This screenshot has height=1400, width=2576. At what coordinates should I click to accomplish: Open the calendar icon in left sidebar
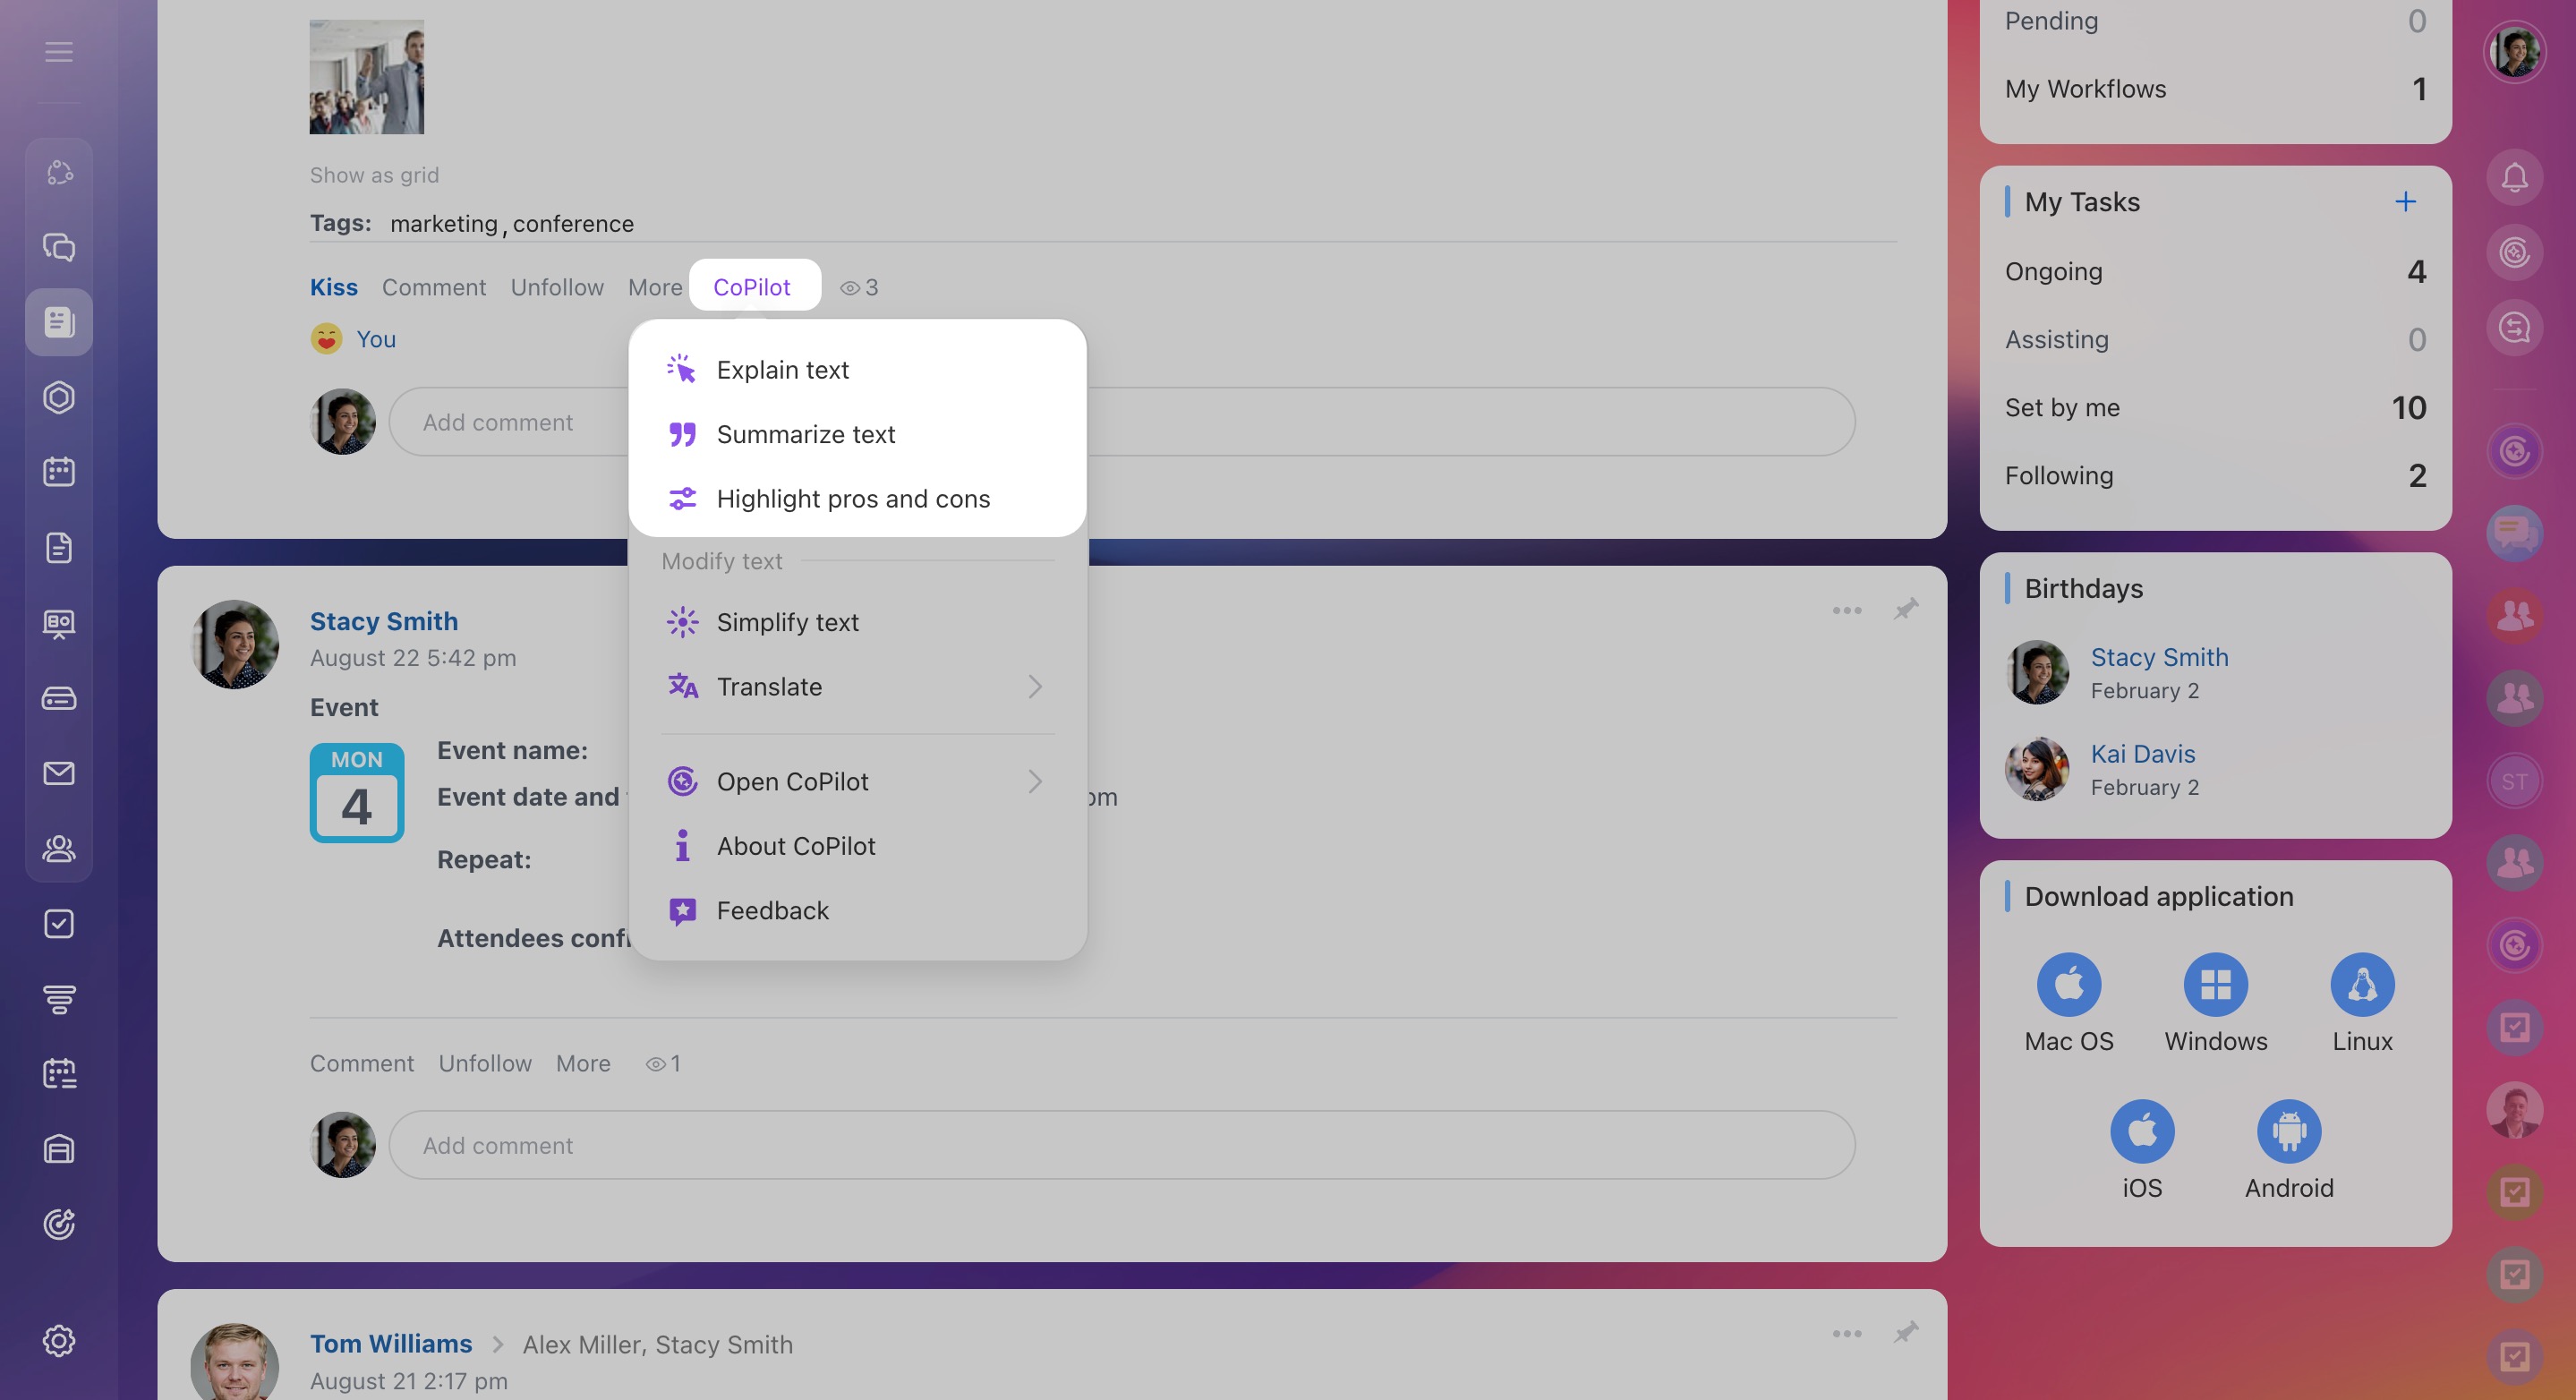[59, 471]
